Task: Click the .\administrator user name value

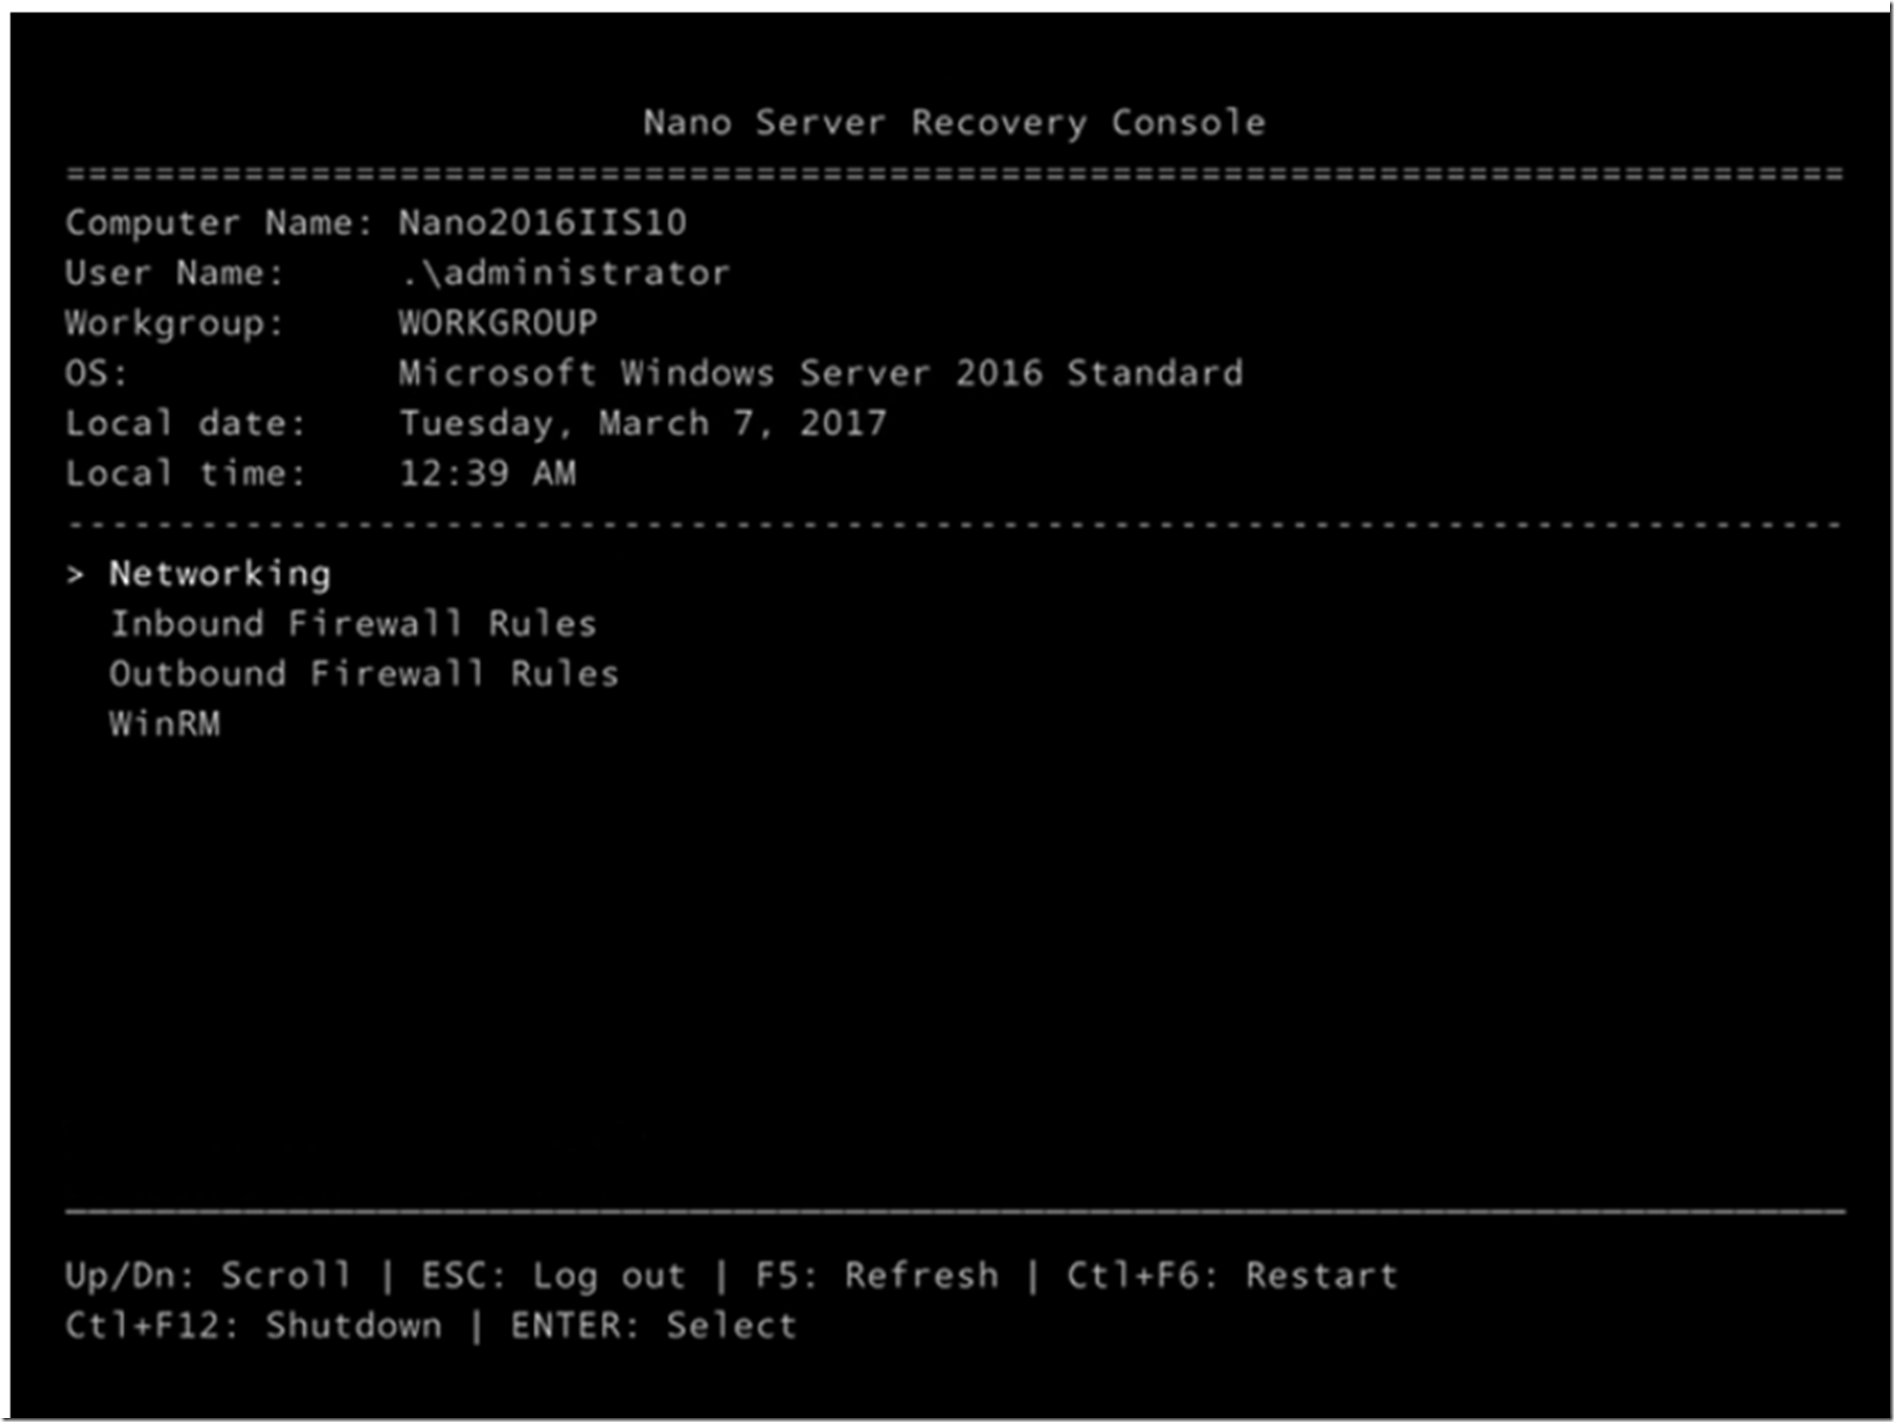Action: click(x=565, y=273)
